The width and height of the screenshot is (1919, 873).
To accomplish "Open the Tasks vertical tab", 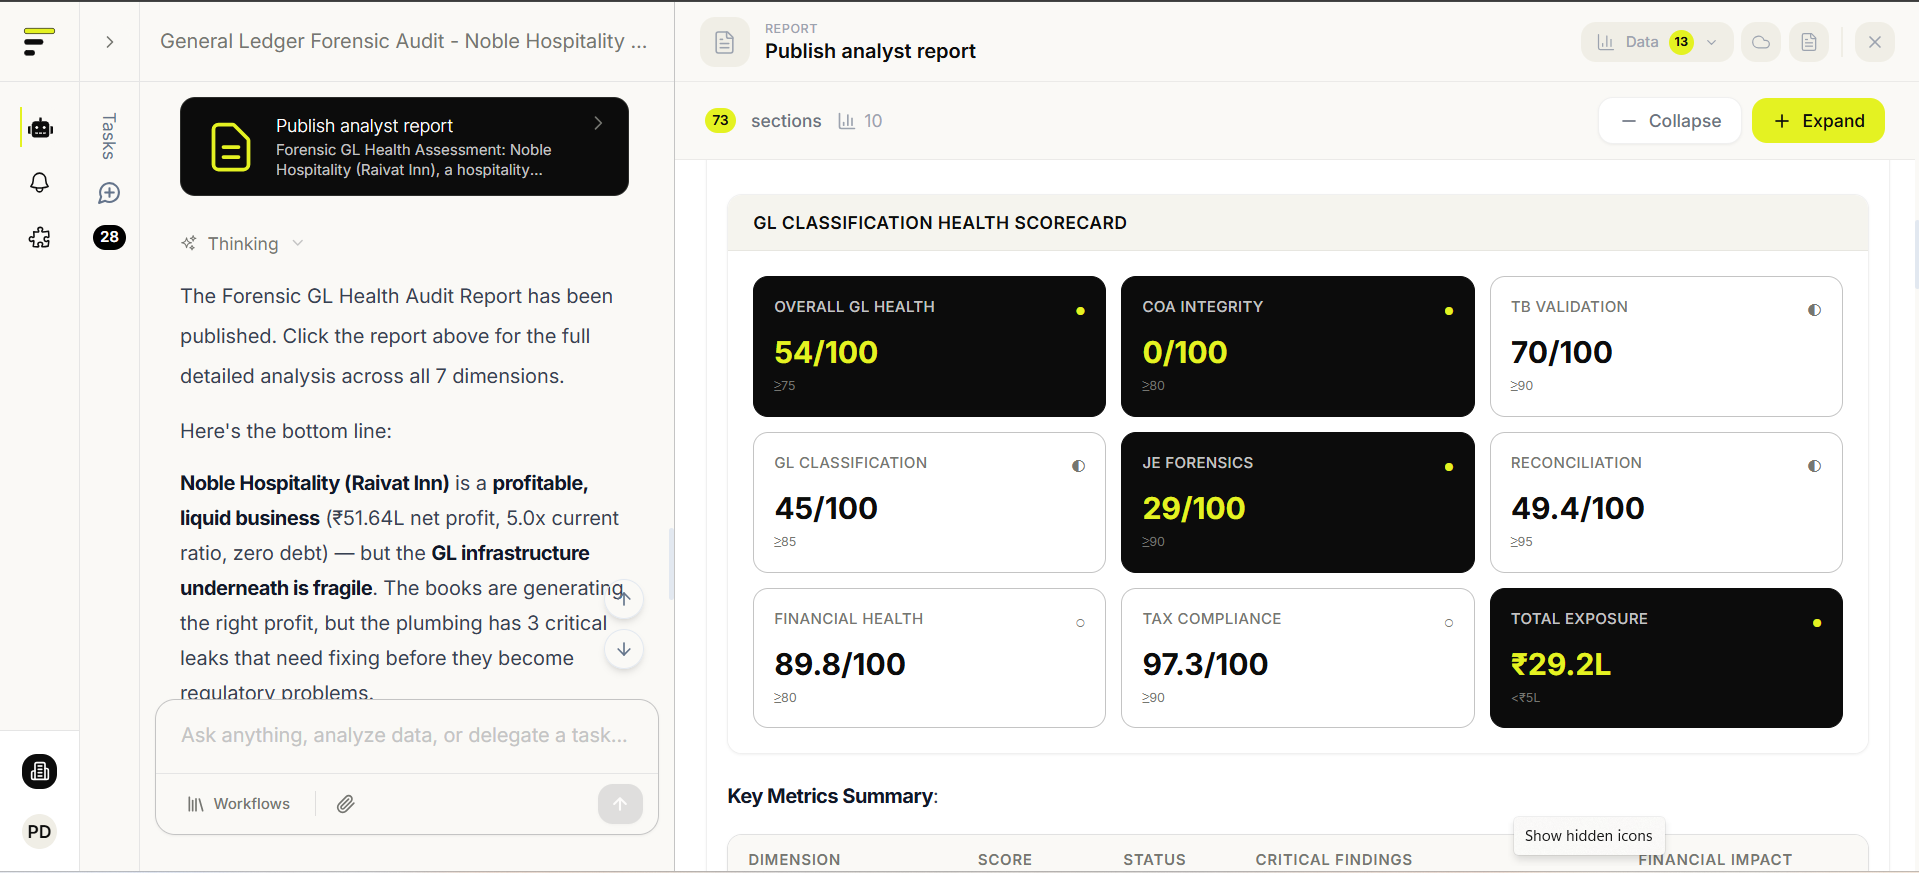I will click(109, 136).
